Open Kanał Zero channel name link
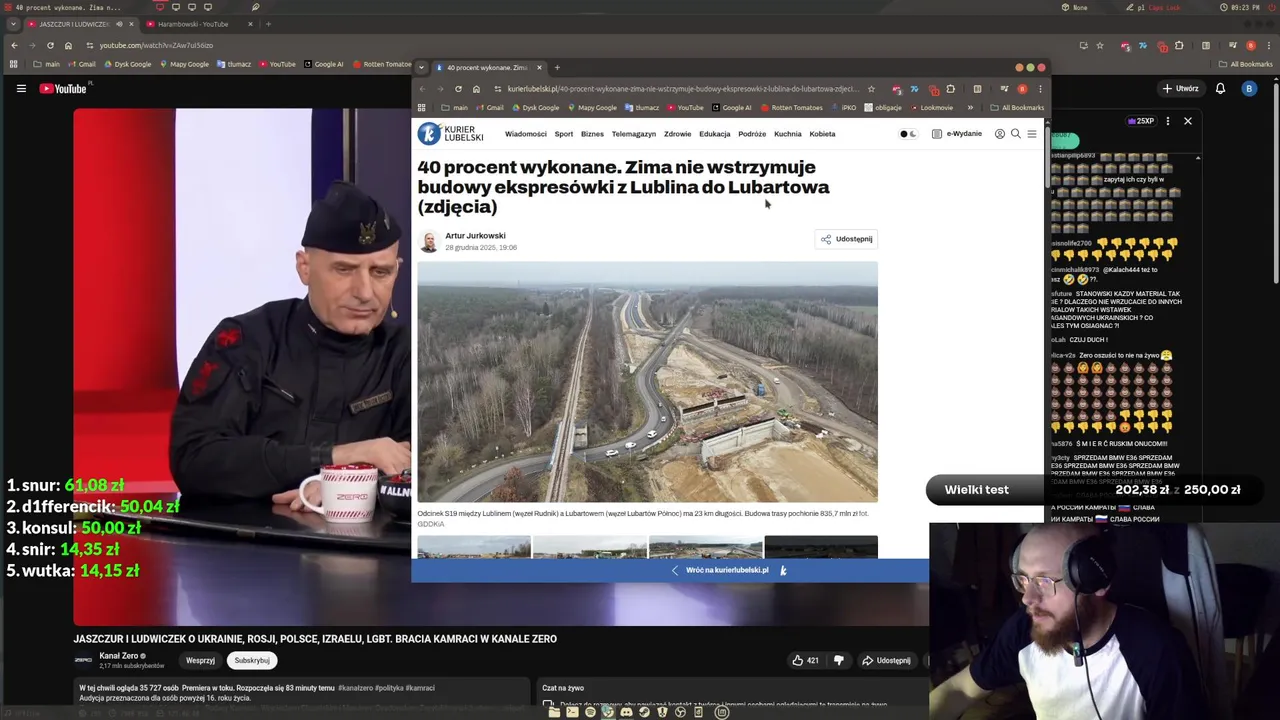This screenshot has width=1280, height=720. pos(119,656)
